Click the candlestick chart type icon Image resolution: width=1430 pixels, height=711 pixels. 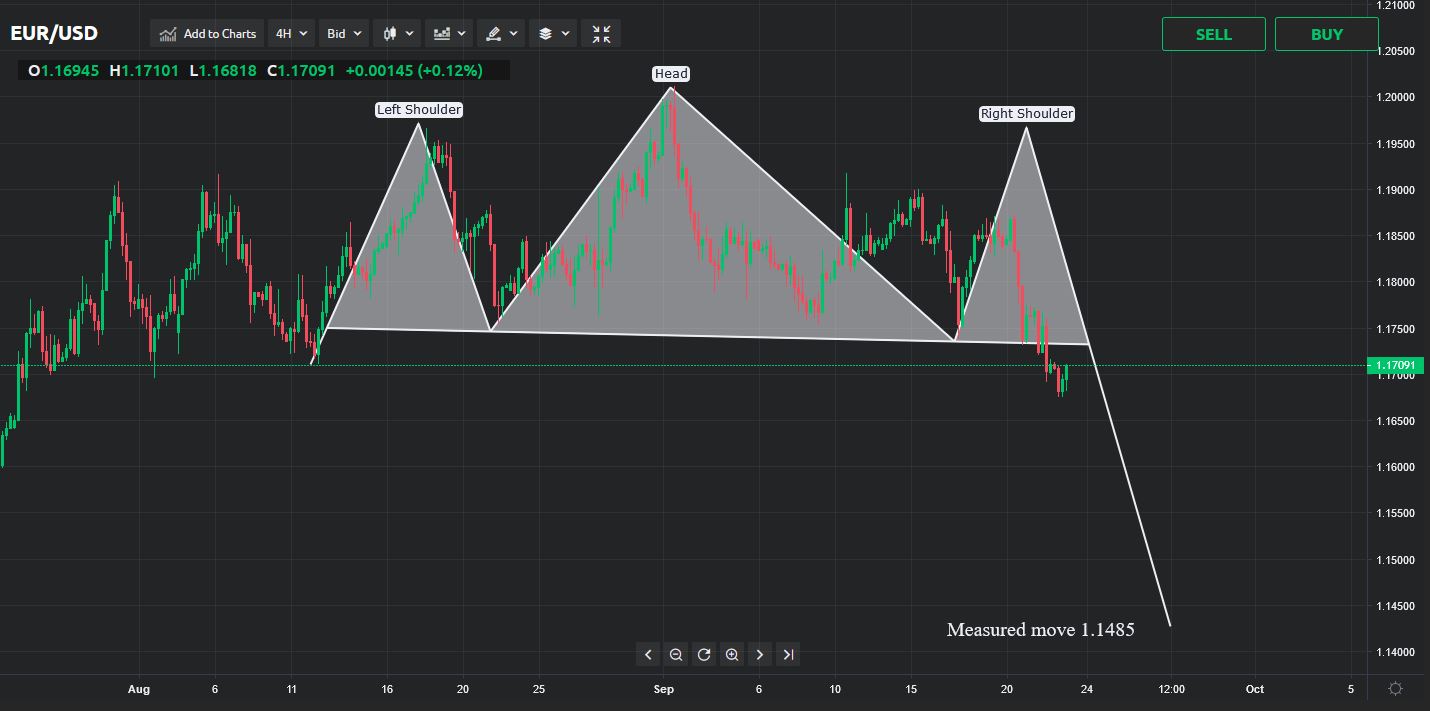390,33
